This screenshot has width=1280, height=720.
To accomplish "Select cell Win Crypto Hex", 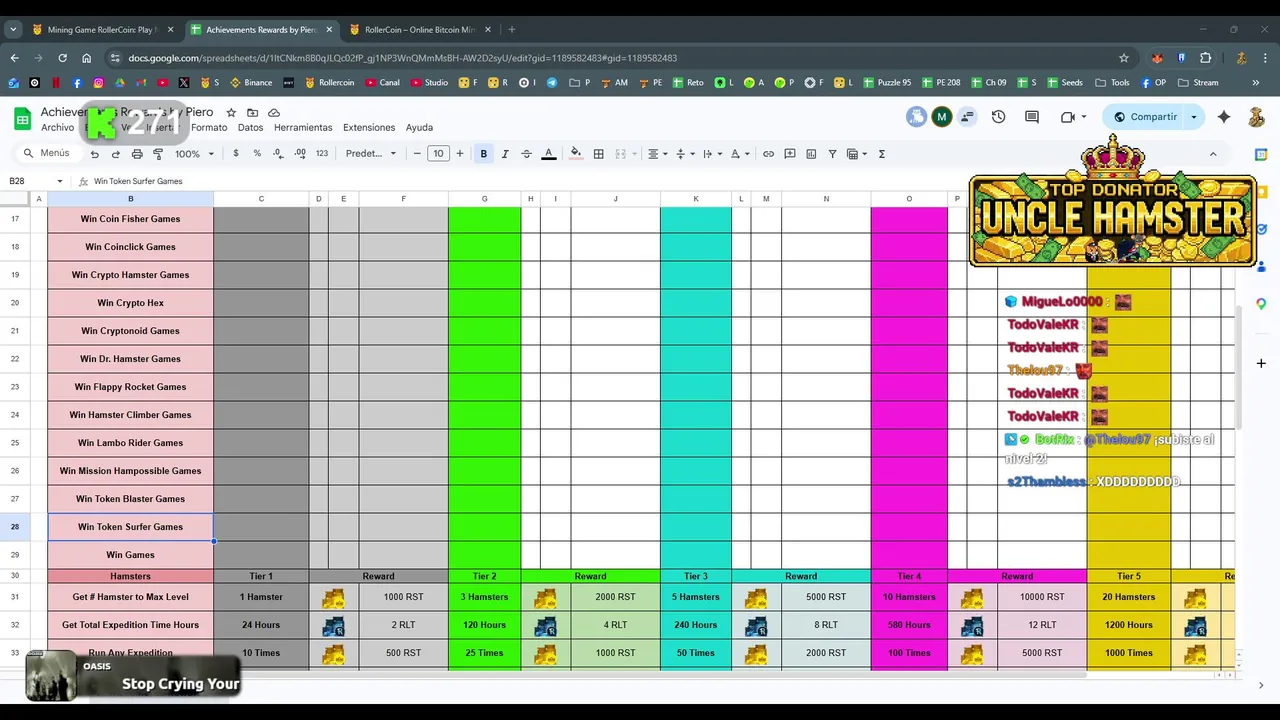I will (130, 303).
